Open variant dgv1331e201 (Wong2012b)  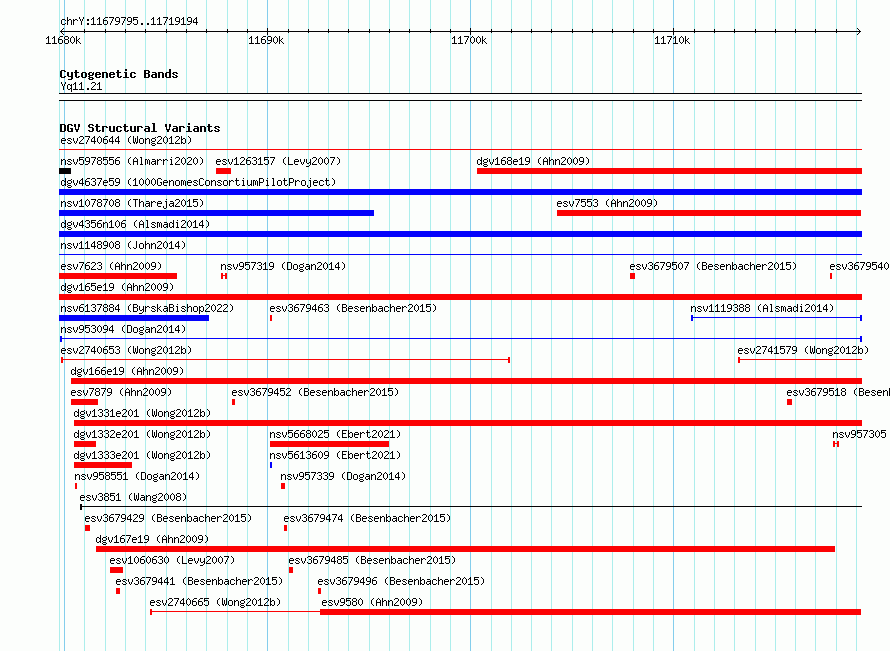(x=142, y=413)
